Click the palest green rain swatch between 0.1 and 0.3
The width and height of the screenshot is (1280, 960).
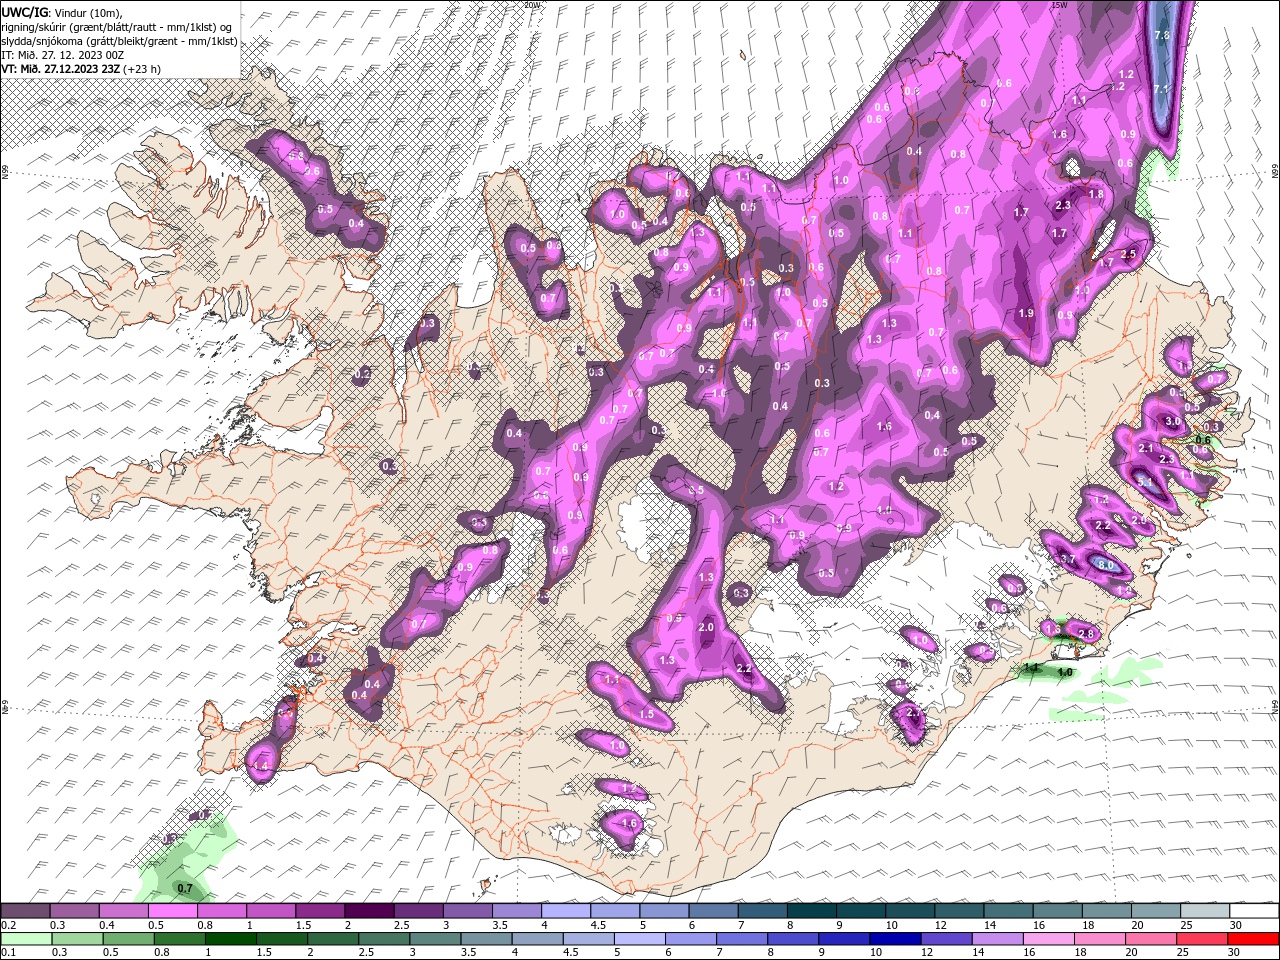tap(27, 938)
